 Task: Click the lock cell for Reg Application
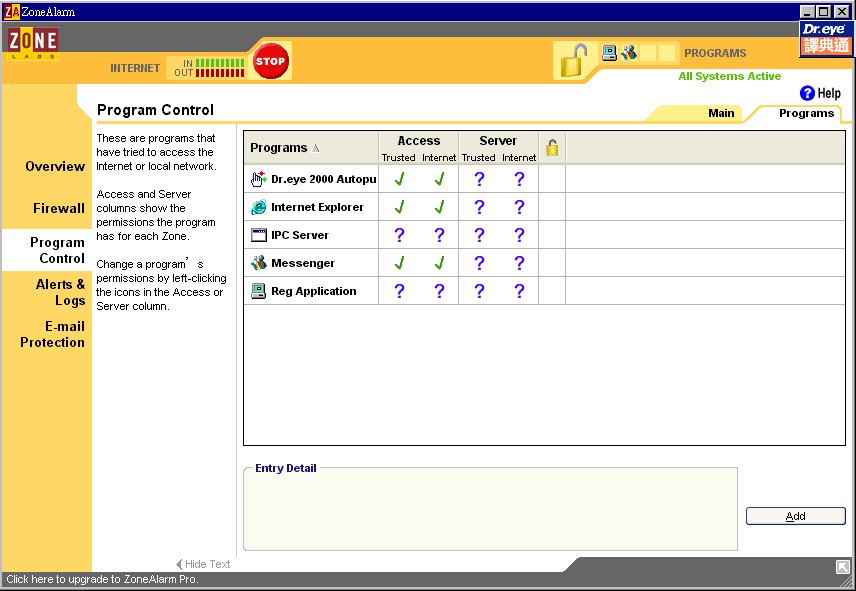point(552,291)
